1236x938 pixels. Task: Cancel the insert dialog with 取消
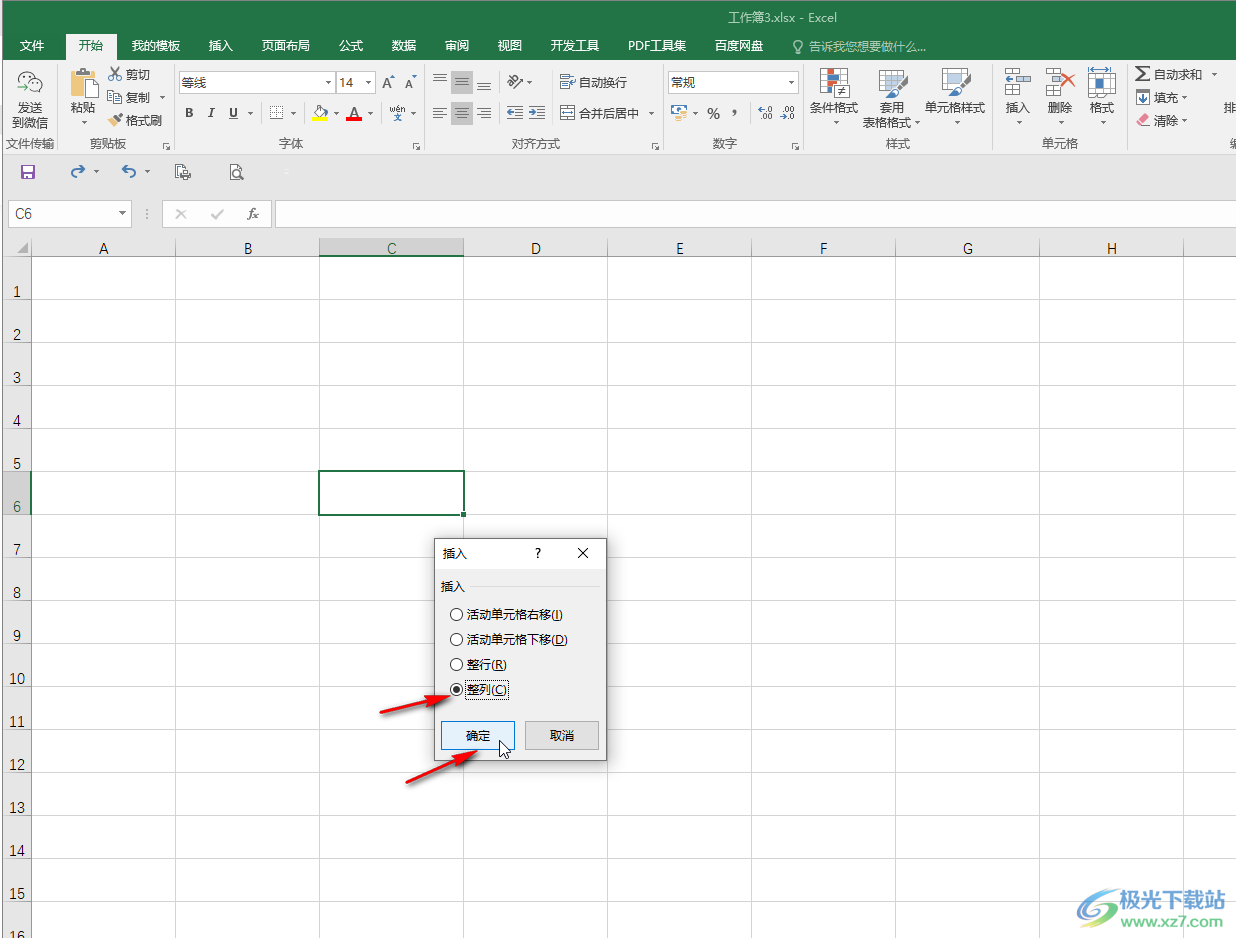pyautogui.click(x=562, y=736)
